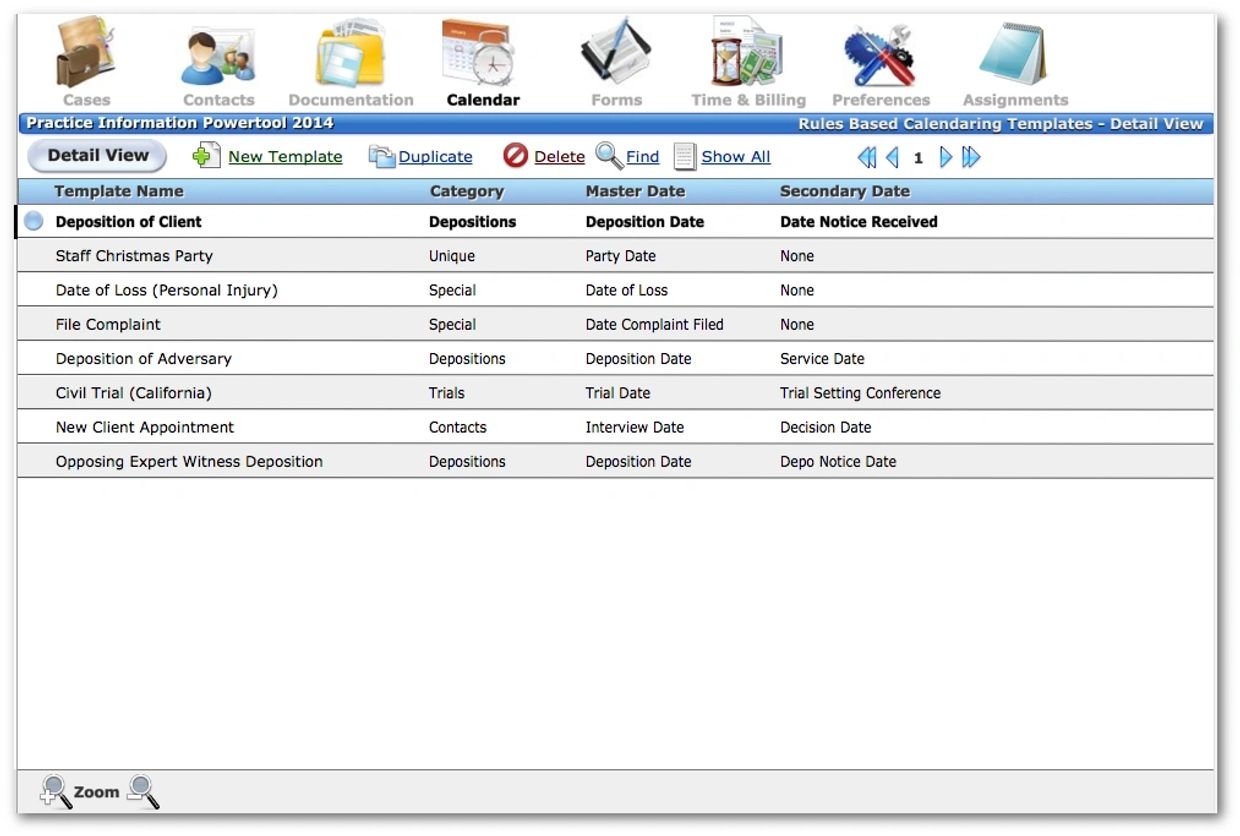Open the Cases briefcase icon
The width and height of the screenshot is (1240, 836).
pos(86,54)
